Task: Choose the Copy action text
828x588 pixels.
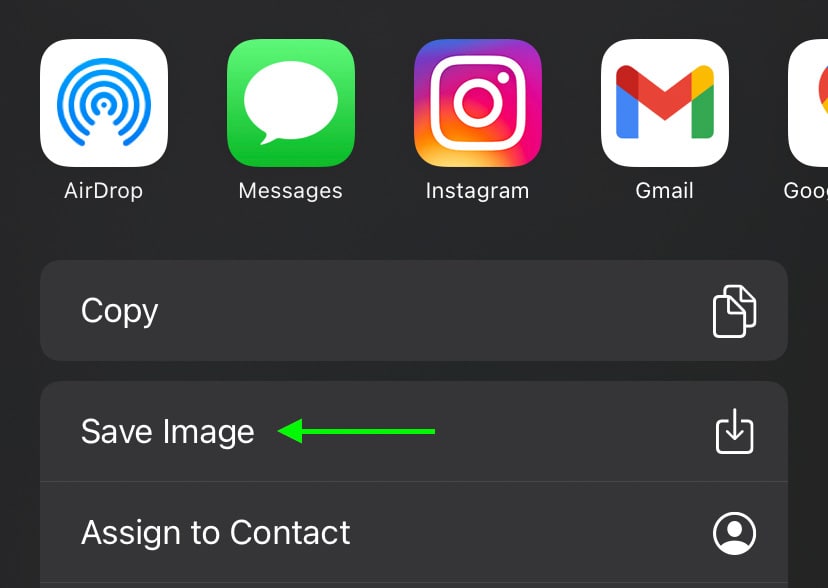Action: pos(119,311)
